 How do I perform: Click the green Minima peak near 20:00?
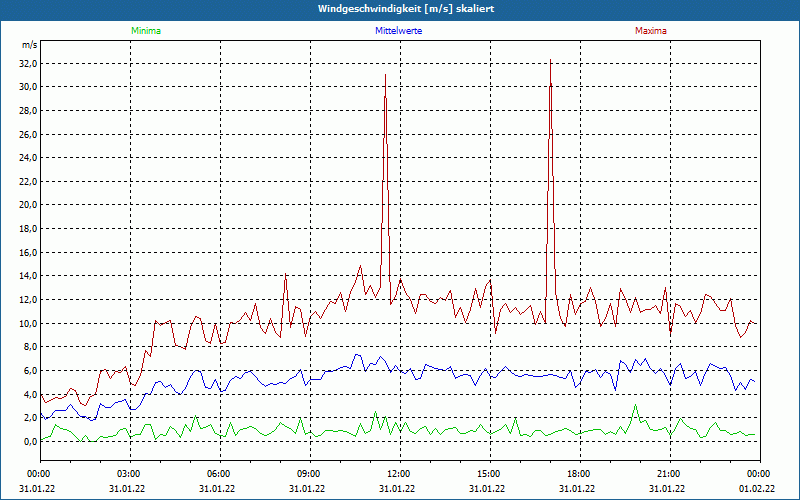(x=635, y=405)
